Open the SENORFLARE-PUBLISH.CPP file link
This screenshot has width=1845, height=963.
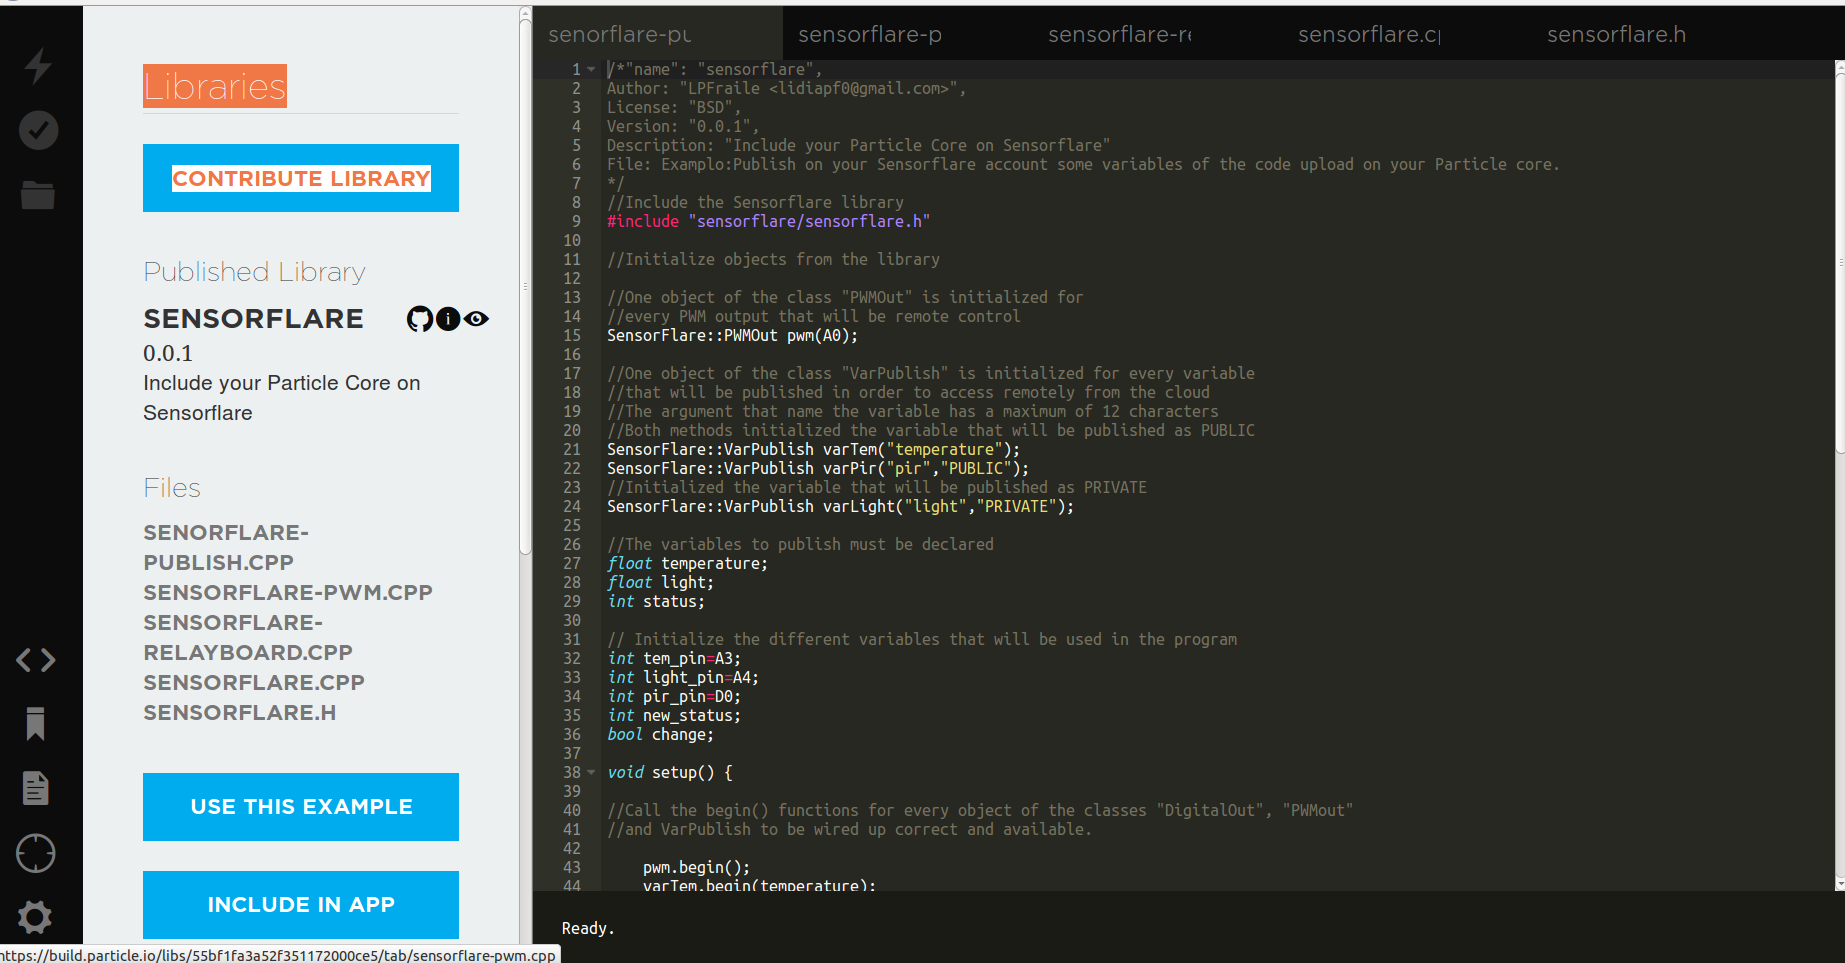coord(226,547)
